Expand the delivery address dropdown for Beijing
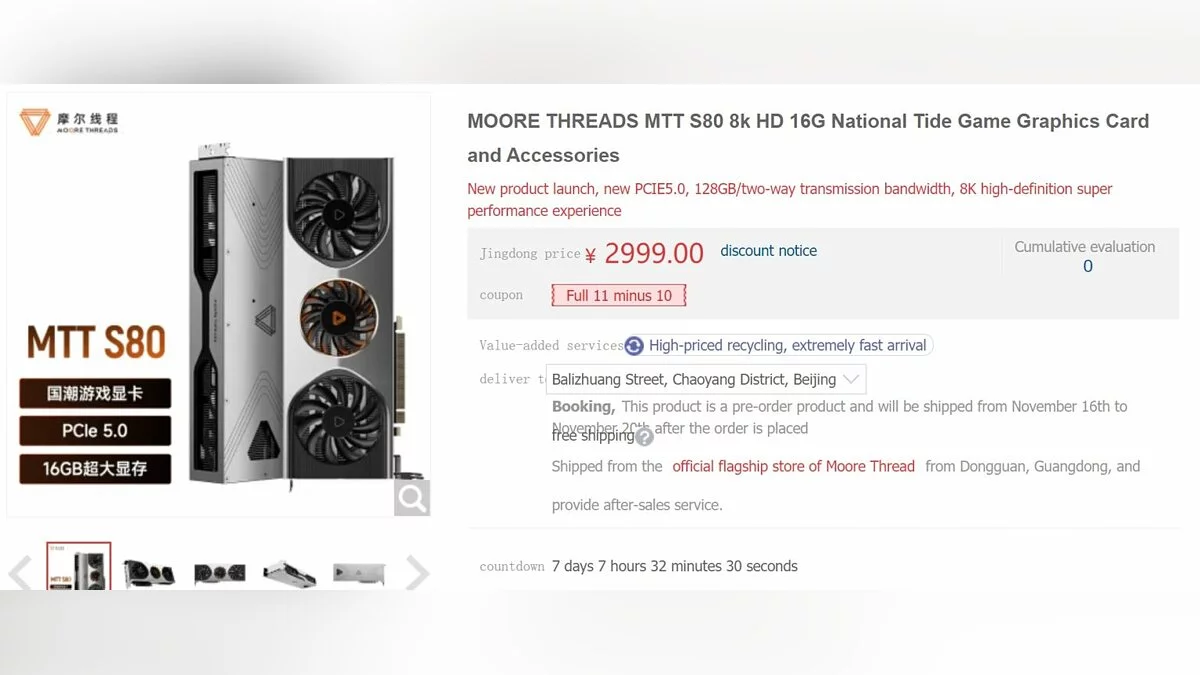The height and width of the screenshot is (675, 1200). coord(851,380)
